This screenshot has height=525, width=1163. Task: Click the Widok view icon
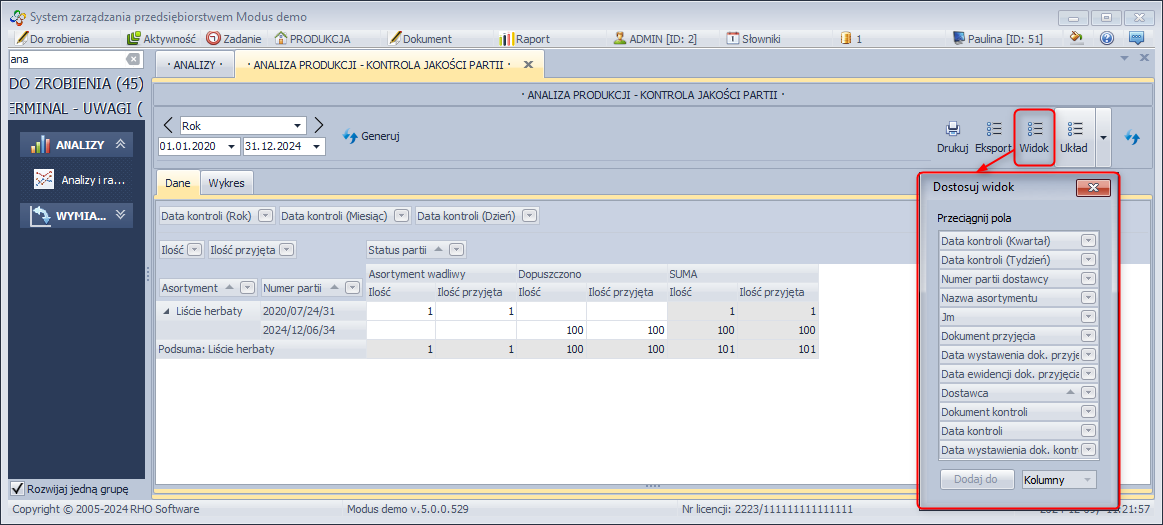[1035, 129]
